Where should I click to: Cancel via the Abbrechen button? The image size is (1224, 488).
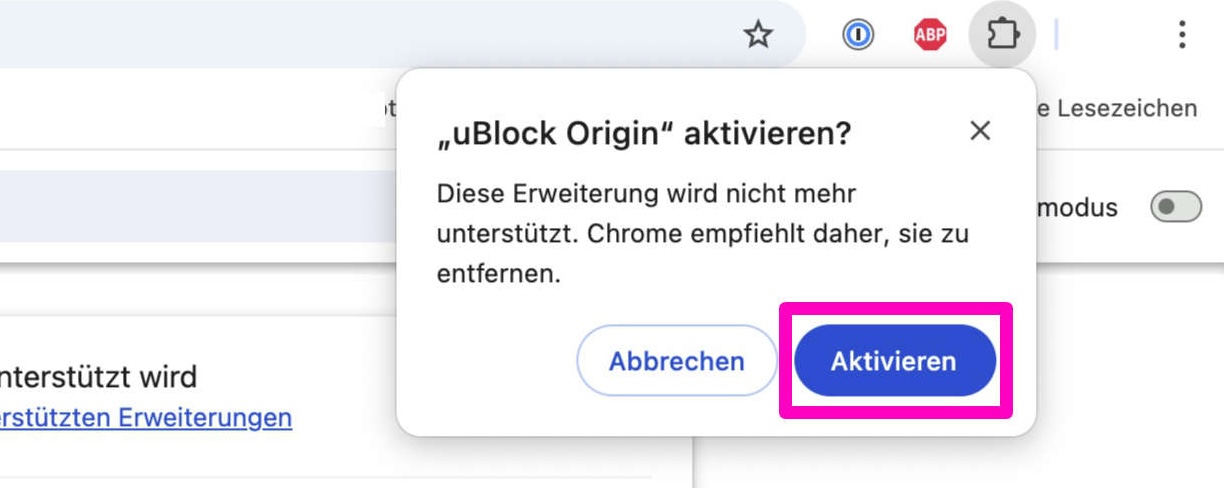[677, 361]
